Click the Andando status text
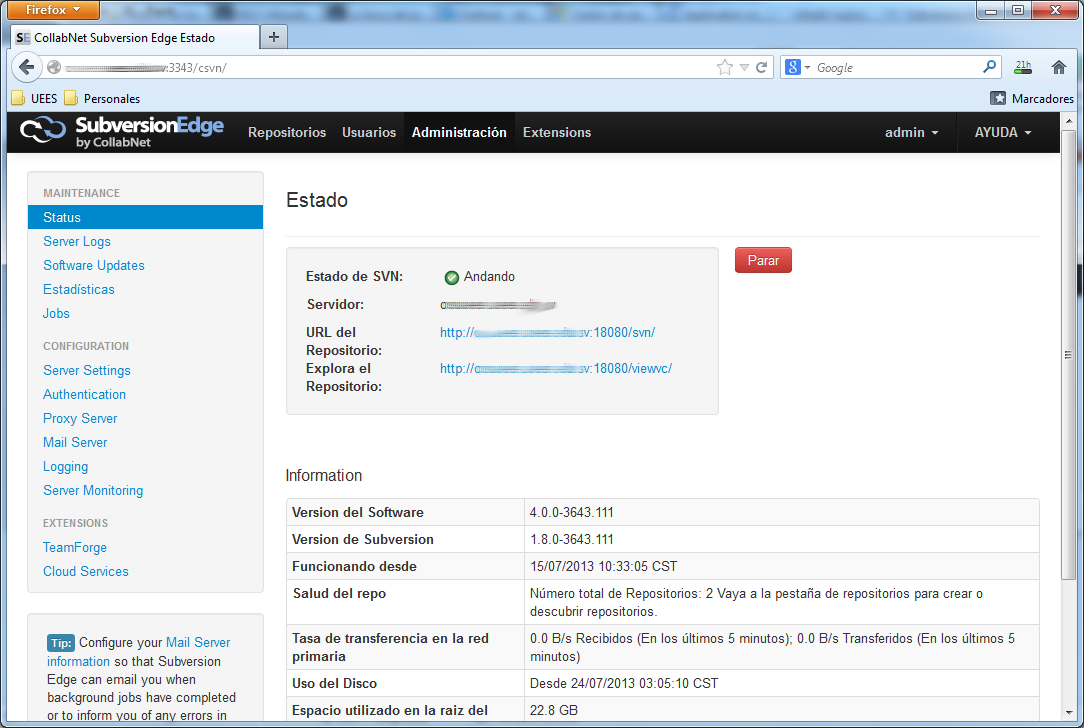 tap(489, 277)
